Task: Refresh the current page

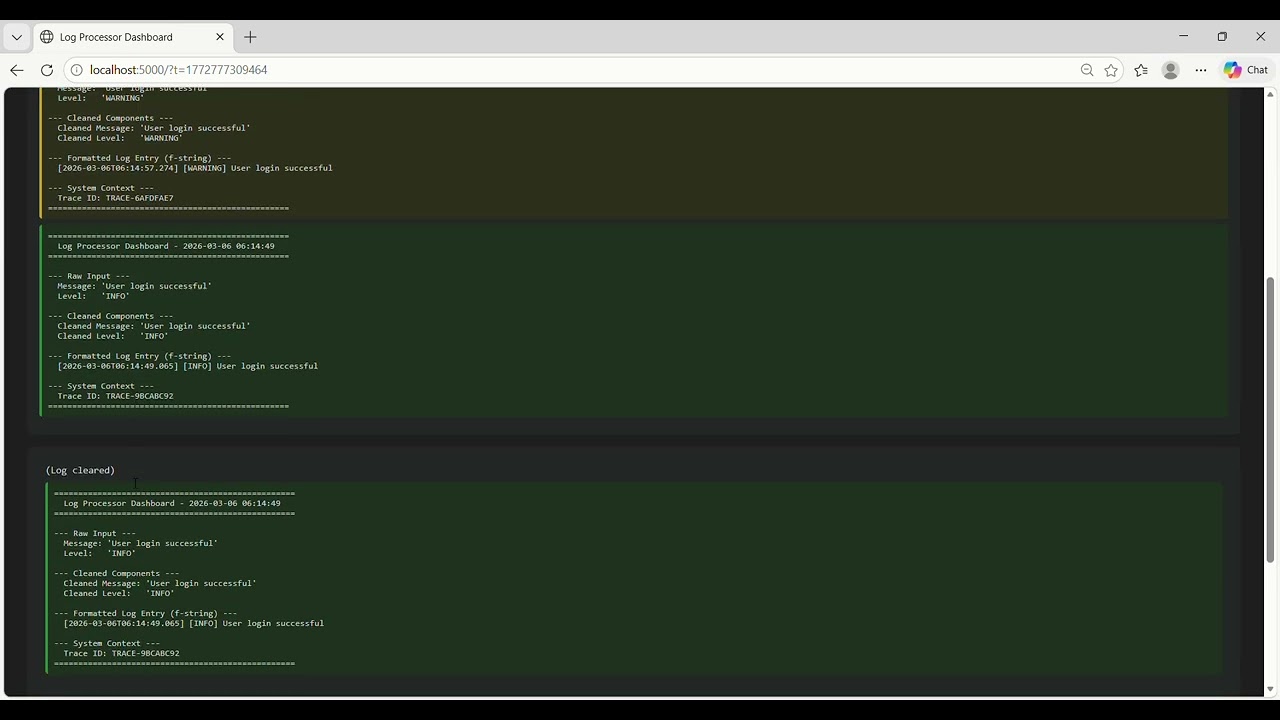Action: pyautogui.click(x=46, y=70)
